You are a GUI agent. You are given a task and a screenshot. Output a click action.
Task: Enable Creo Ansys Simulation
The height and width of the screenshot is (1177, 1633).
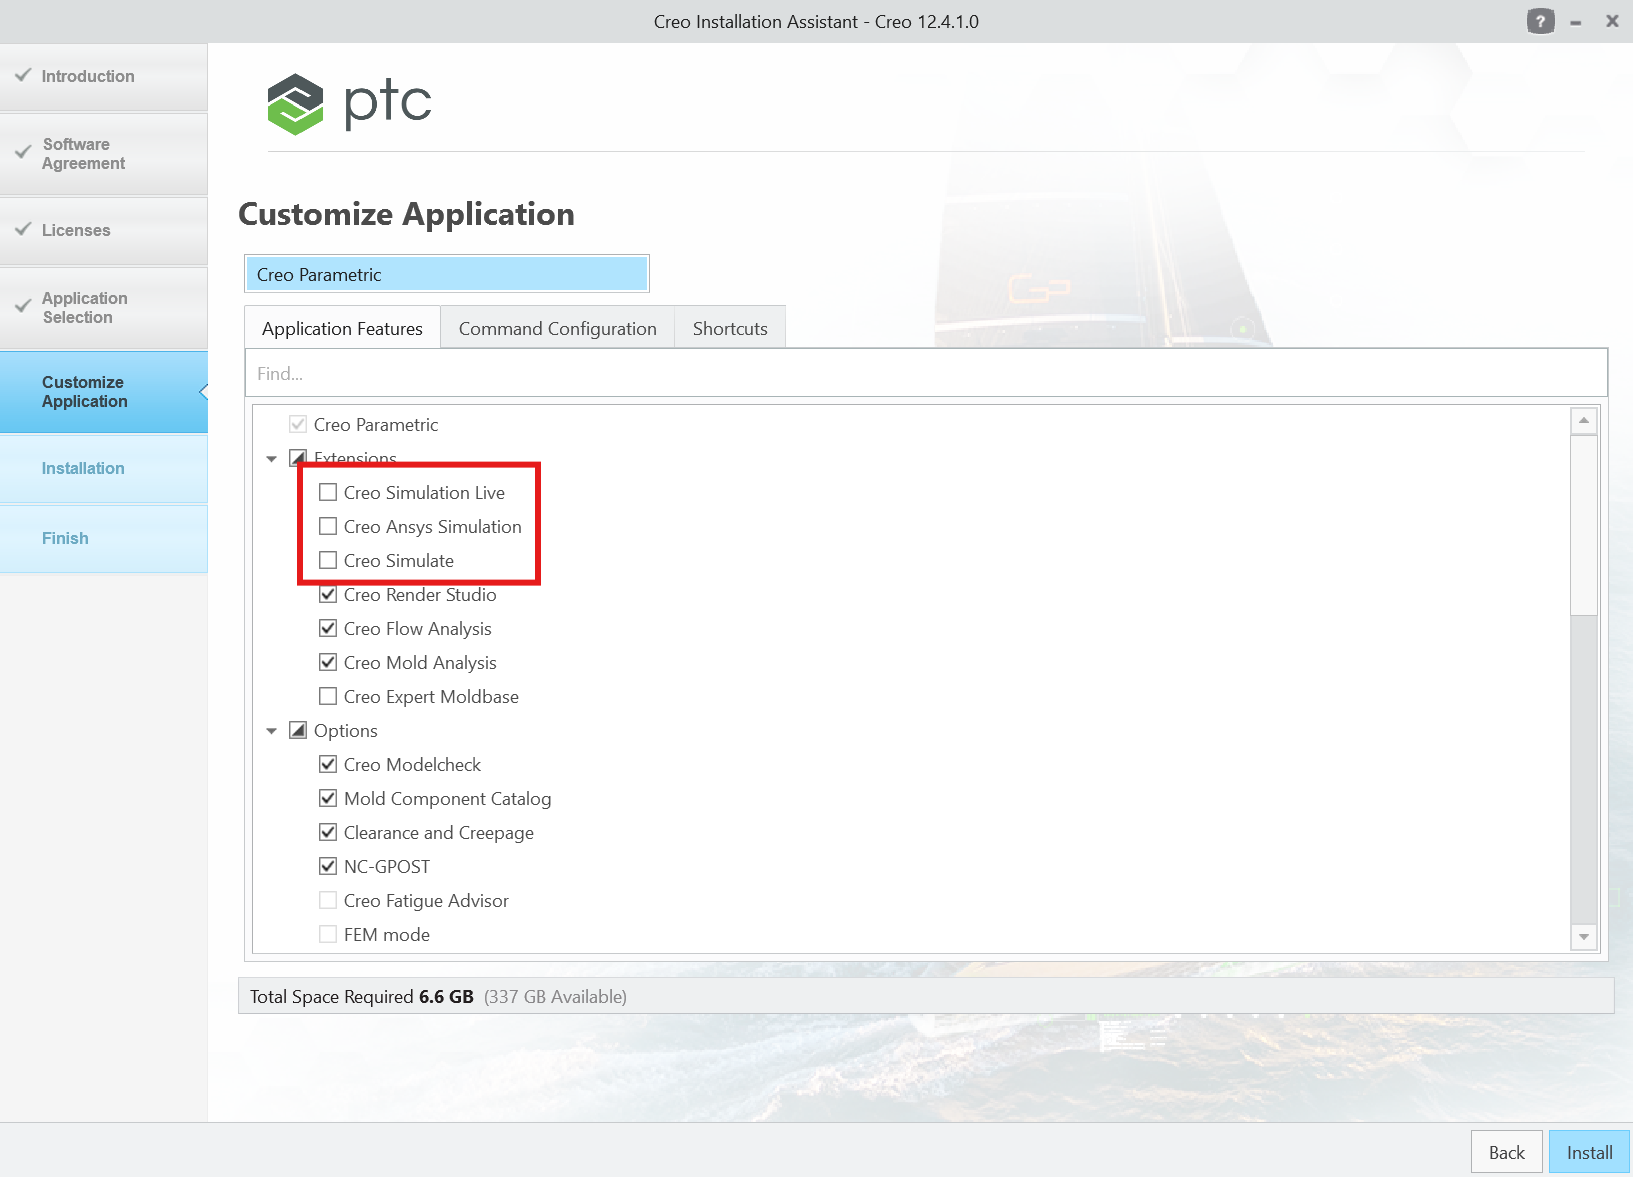coord(328,526)
